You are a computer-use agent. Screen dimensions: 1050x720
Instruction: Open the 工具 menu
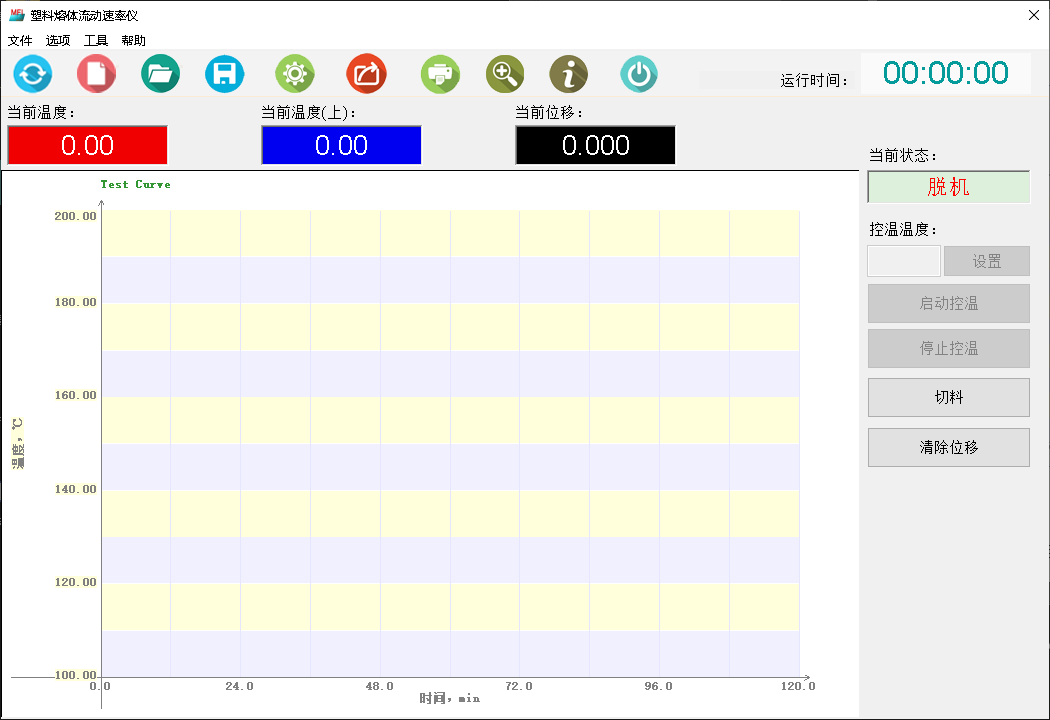point(96,41)
